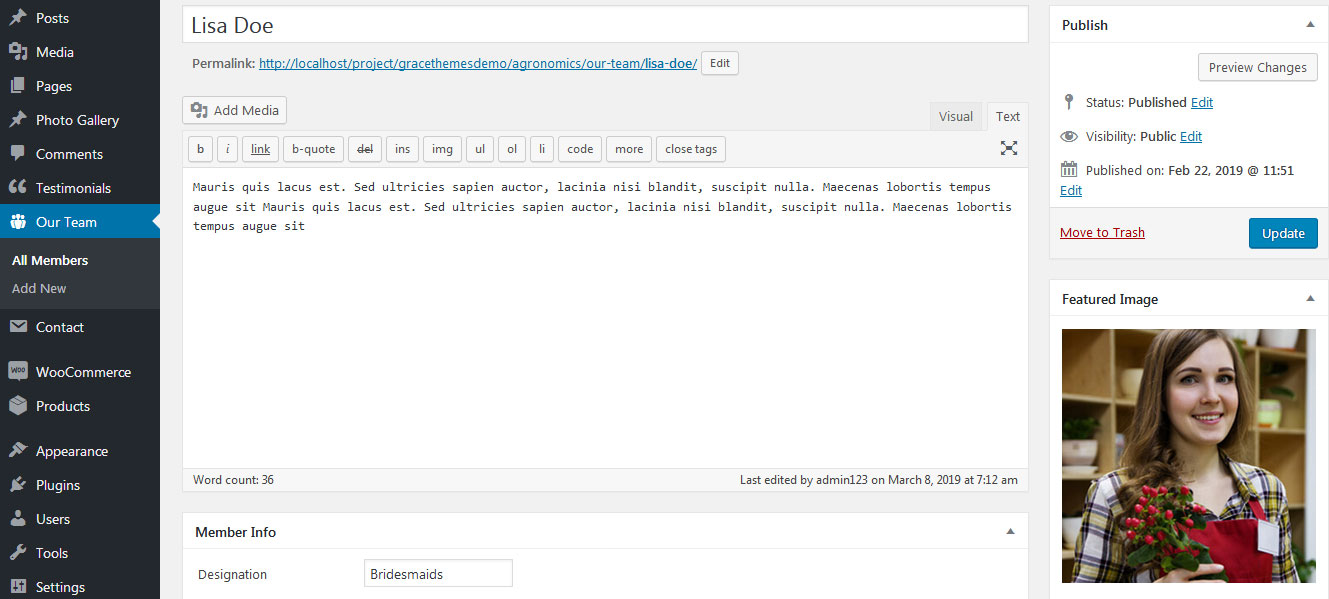The image size is (1329, 599).
Task: Open the lisa-doe permalink URL
Action: [x=478, y=63]
